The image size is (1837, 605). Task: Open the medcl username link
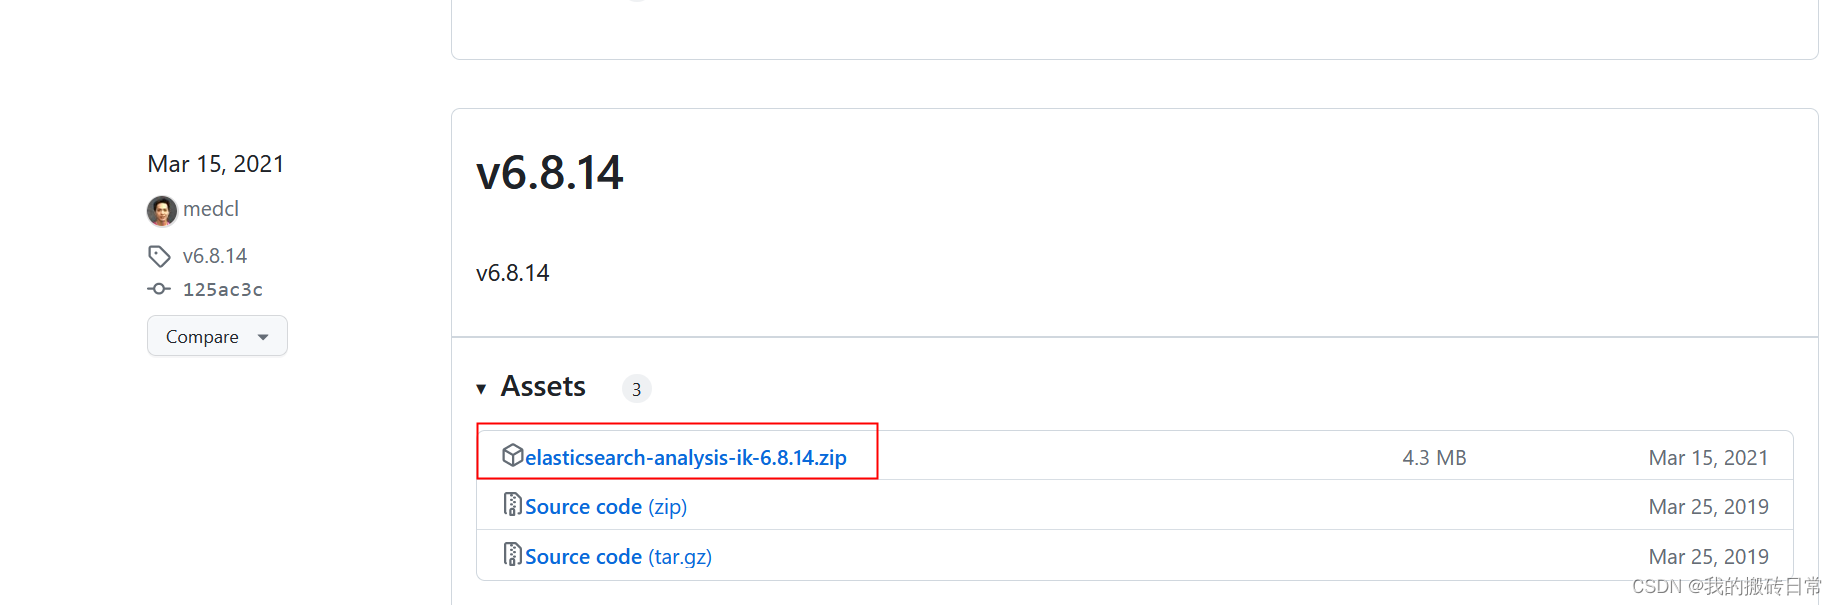tap(211, 209)
